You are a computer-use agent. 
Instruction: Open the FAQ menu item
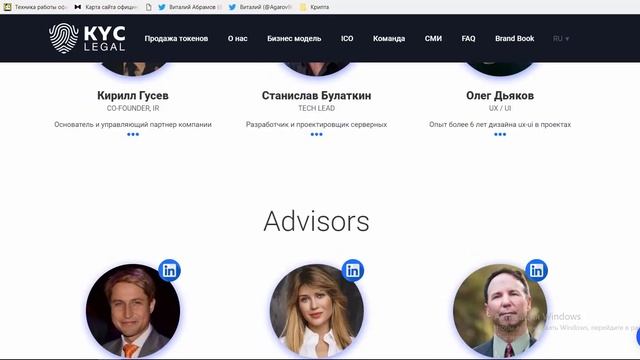tap(469, 38)
